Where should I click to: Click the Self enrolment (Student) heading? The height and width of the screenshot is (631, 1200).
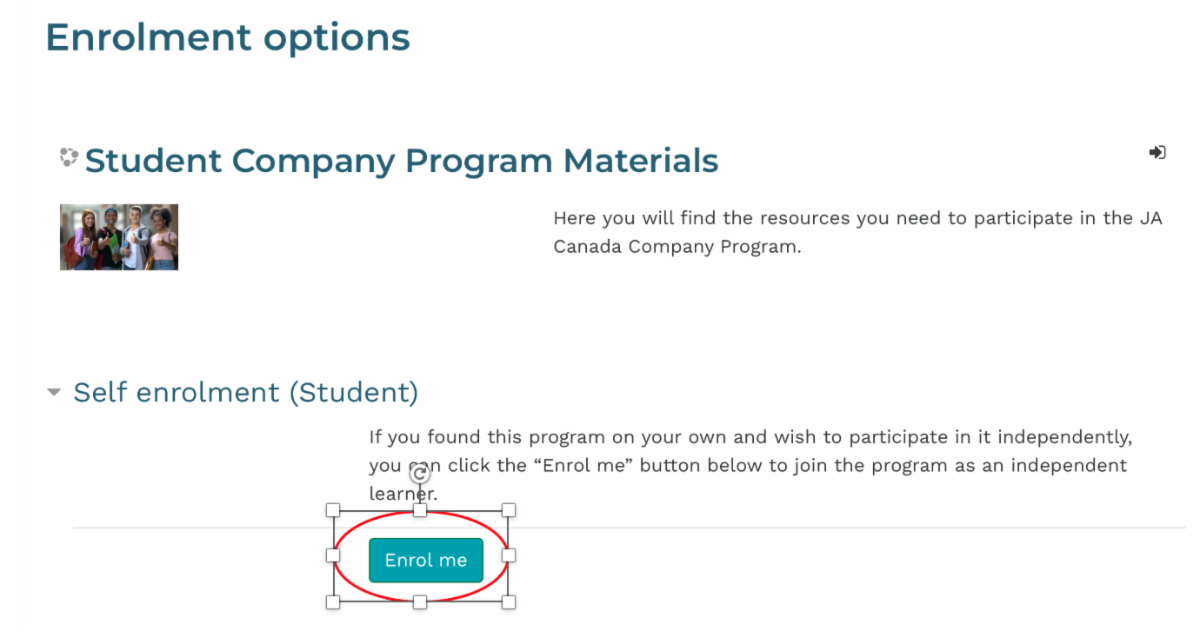(x=246, y=392)
